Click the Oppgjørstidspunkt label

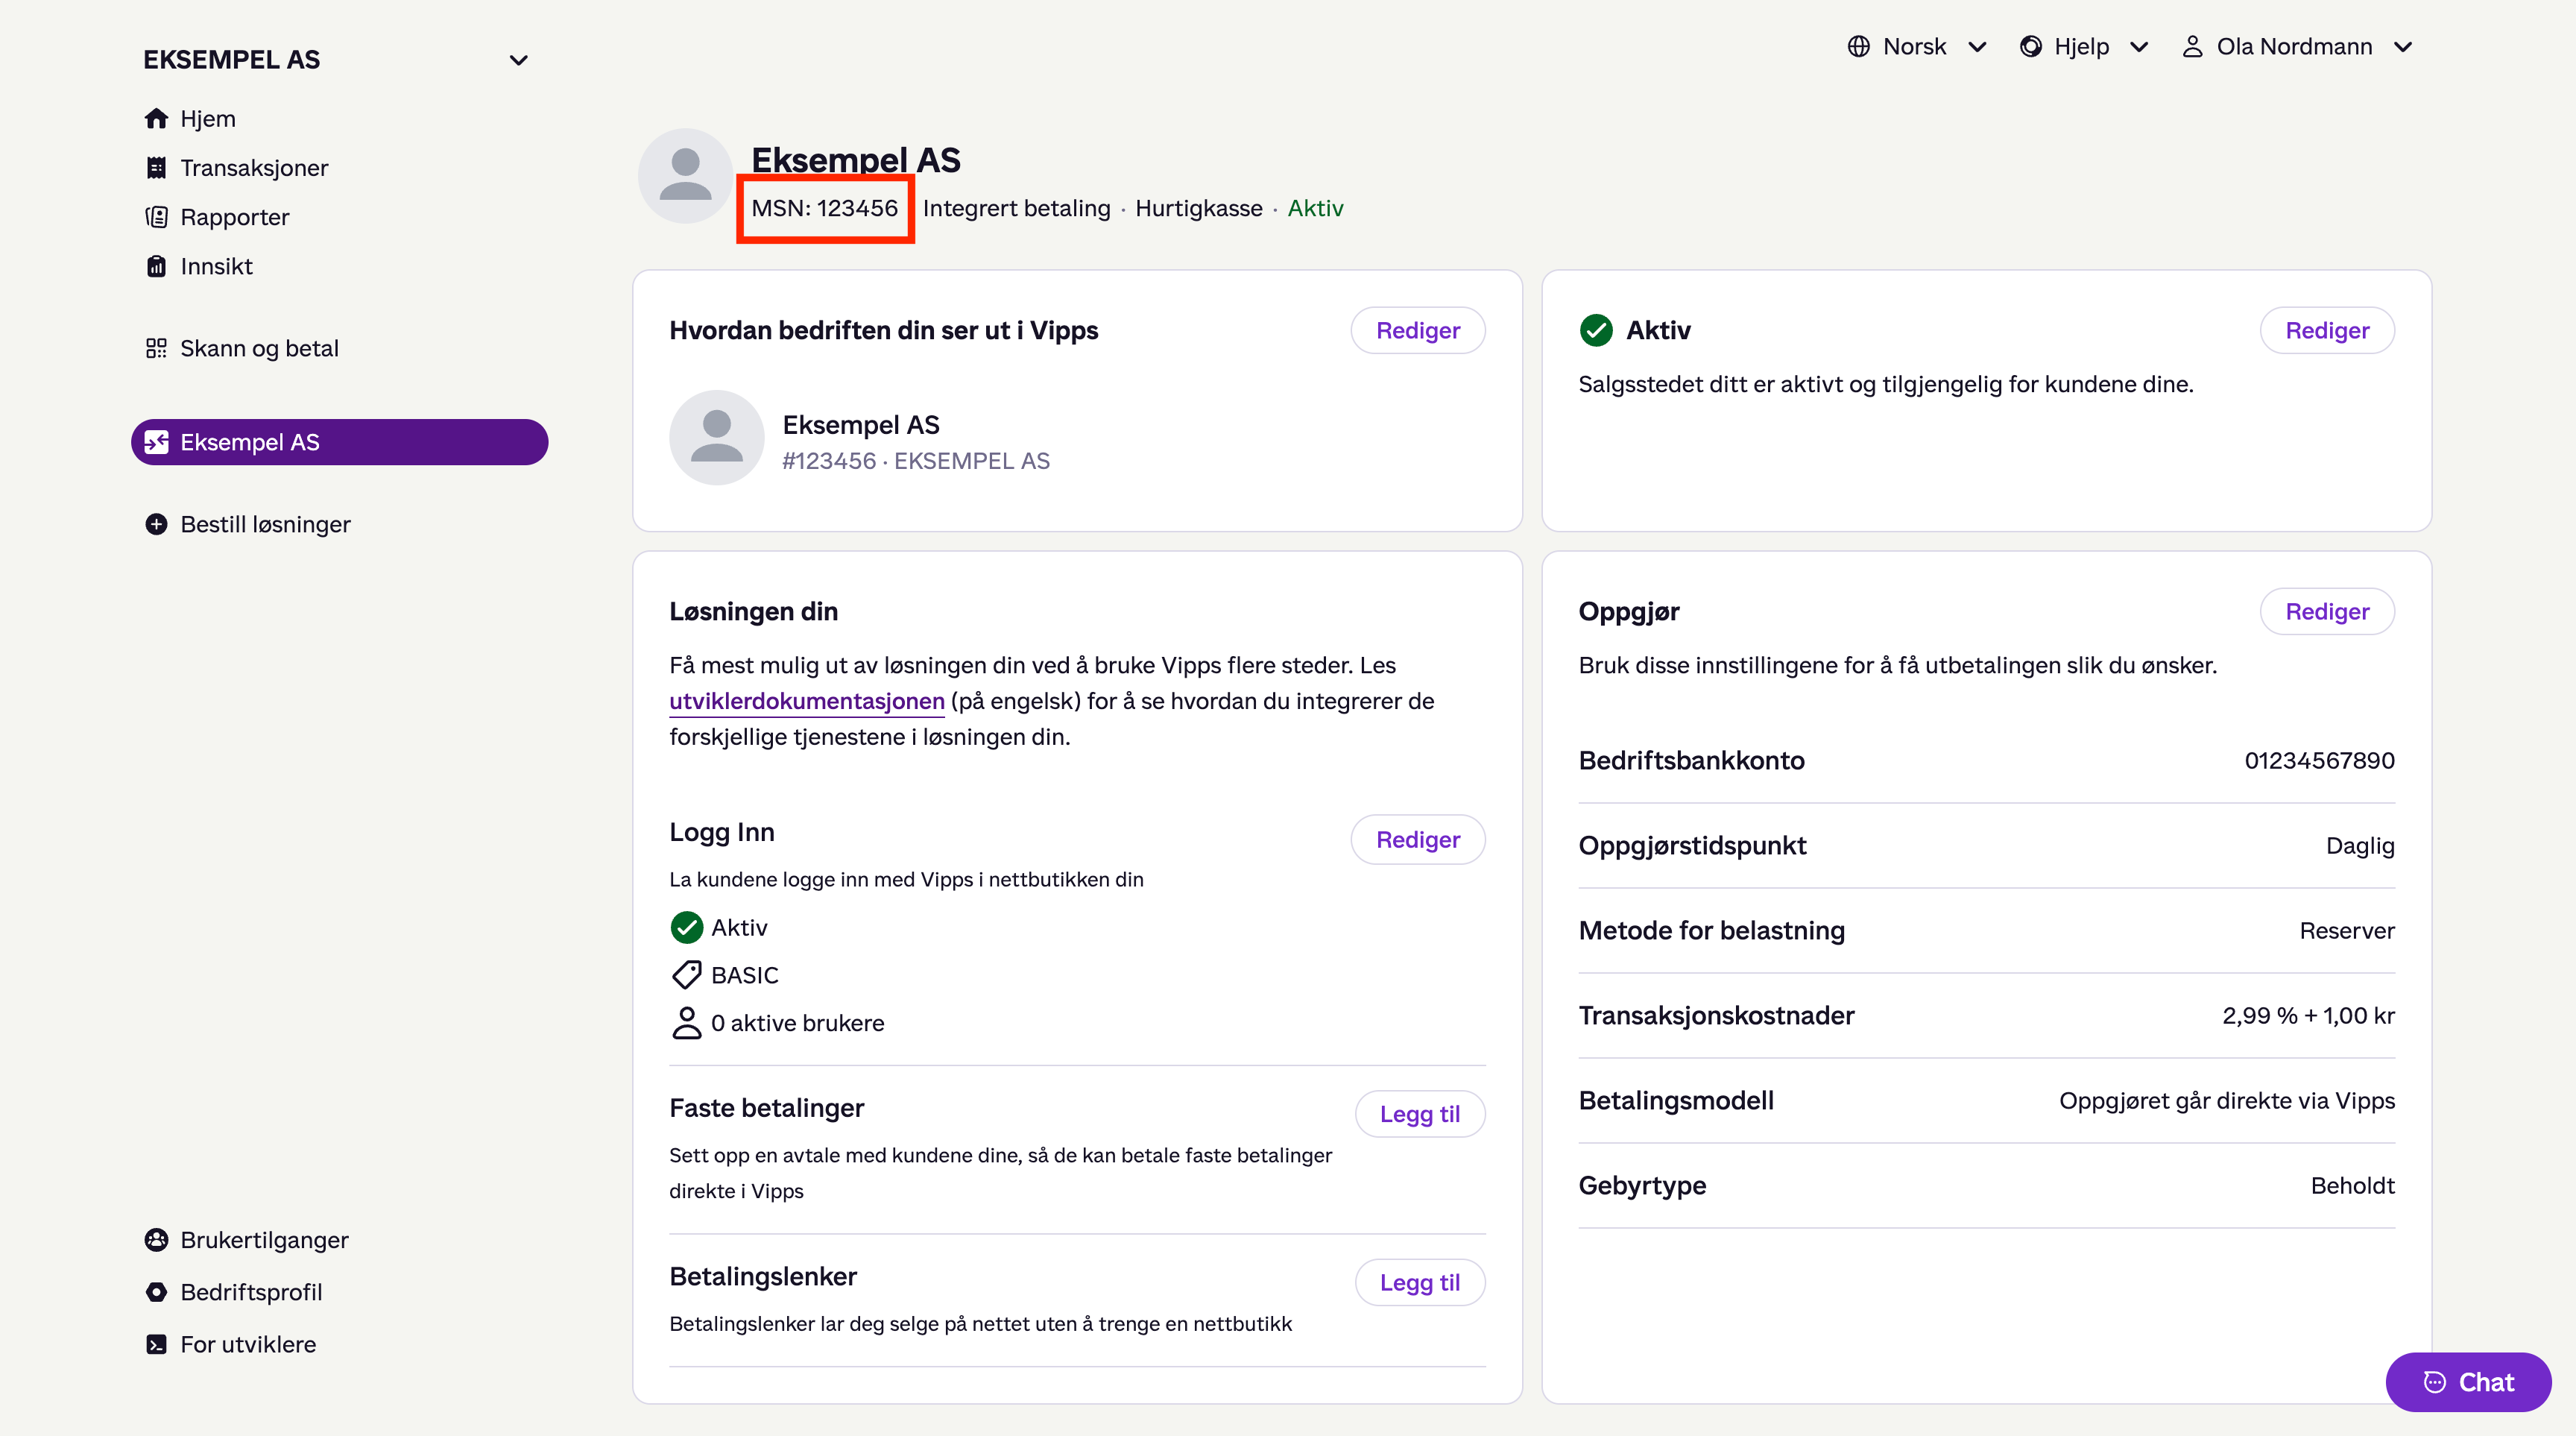1692,846
